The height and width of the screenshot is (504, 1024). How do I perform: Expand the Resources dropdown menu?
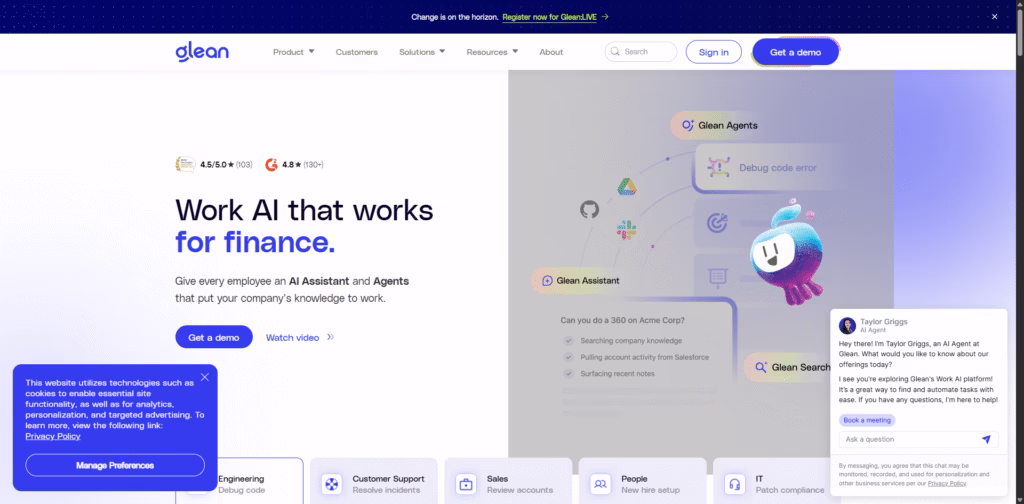coord(492,52)
